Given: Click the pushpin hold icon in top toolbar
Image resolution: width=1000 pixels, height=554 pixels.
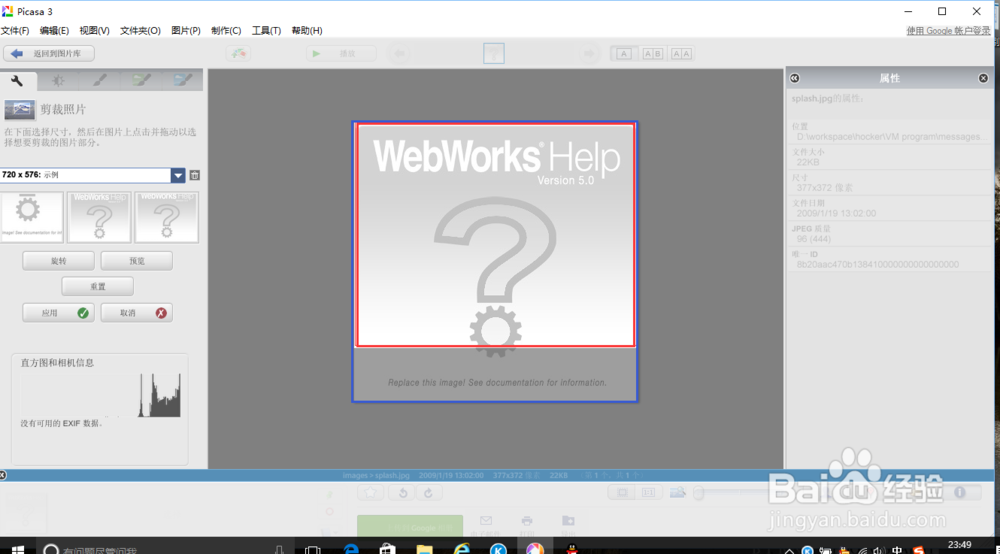Looking at the screenshot, I should click(x=238, y=54).
